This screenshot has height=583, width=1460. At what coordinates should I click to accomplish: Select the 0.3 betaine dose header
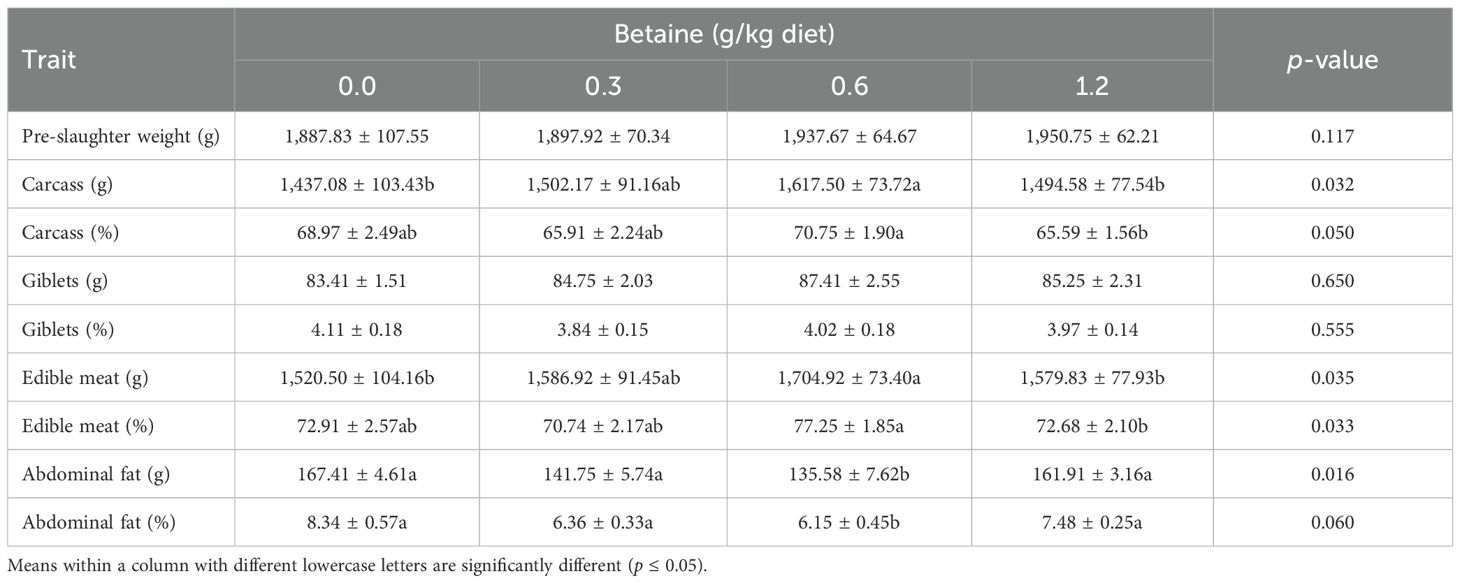click(x=603, y=86)
